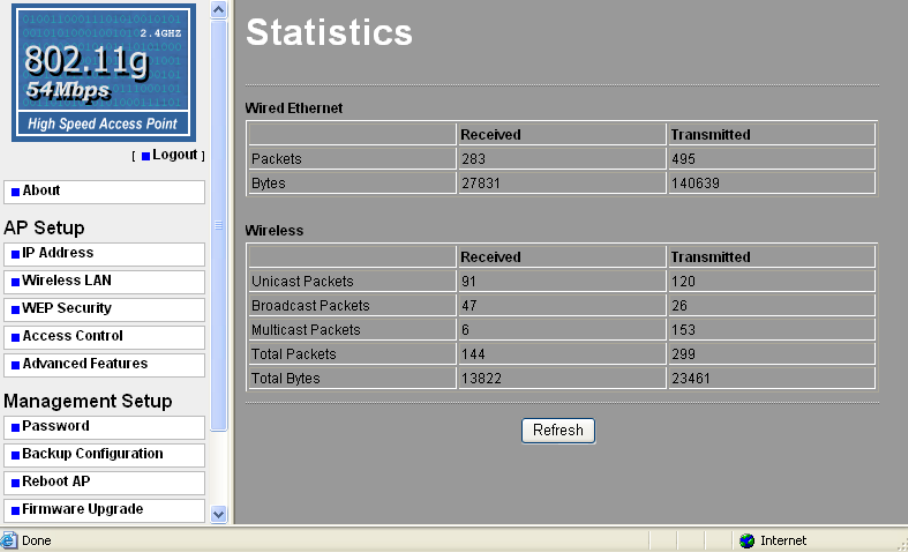Viewport: 908px width, 552px height.
Task: Click the 802.11g High Speed Access Point logo
Action: tap(104, 73)
